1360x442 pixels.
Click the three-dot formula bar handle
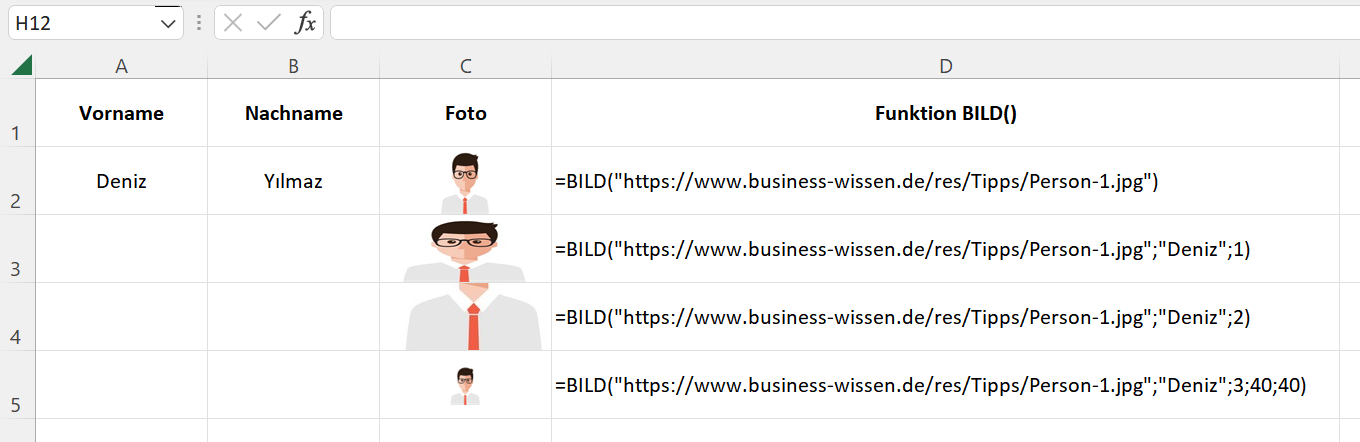point(199,23)
